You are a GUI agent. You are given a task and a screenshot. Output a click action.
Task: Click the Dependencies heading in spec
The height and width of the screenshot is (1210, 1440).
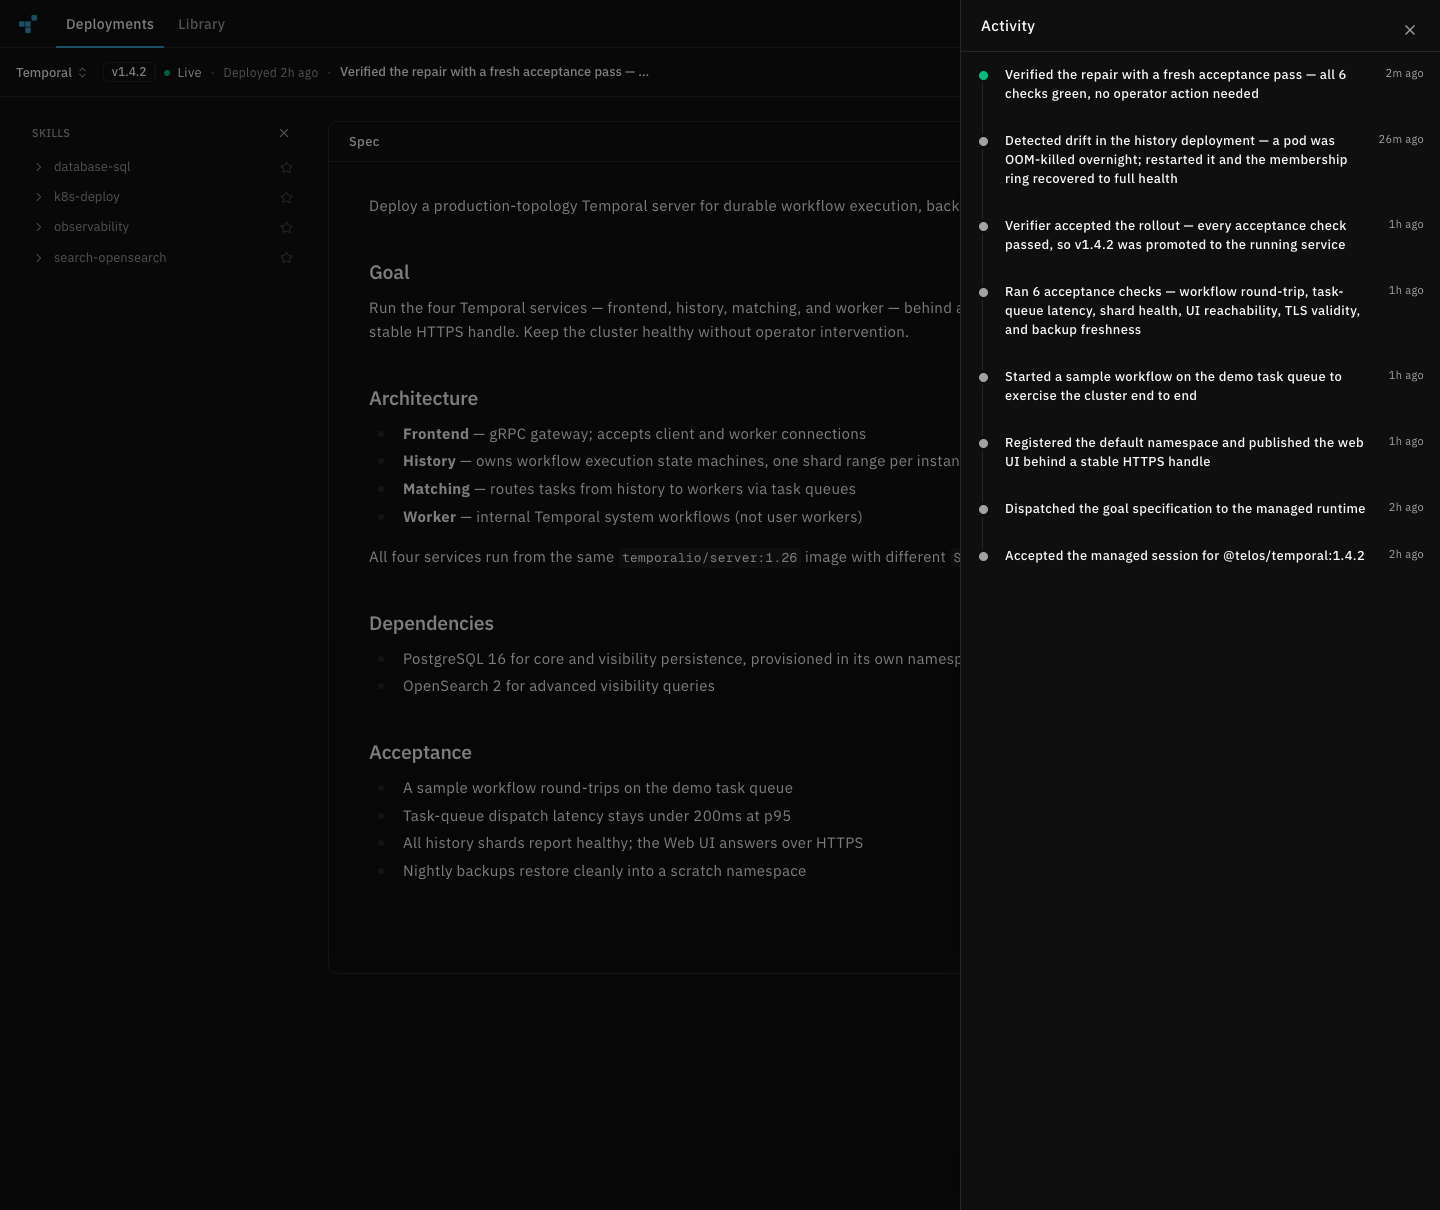point(431,623)
